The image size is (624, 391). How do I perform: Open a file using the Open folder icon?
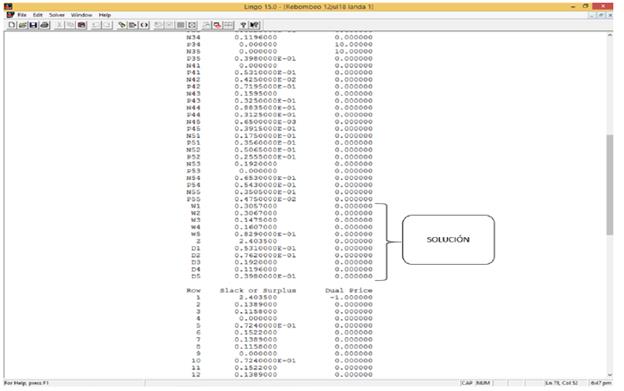(x=23, y=25)
